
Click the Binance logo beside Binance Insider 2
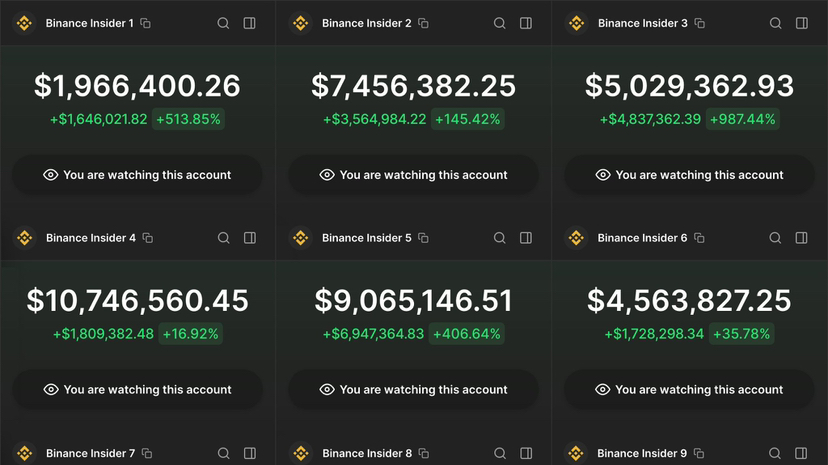point(300,23)
